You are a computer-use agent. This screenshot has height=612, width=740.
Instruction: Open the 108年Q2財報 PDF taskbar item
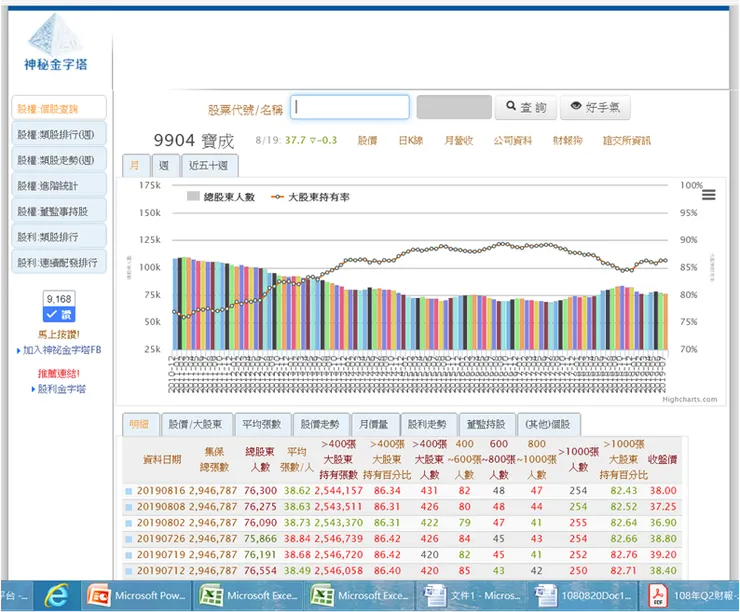click(x=691, y=596)
